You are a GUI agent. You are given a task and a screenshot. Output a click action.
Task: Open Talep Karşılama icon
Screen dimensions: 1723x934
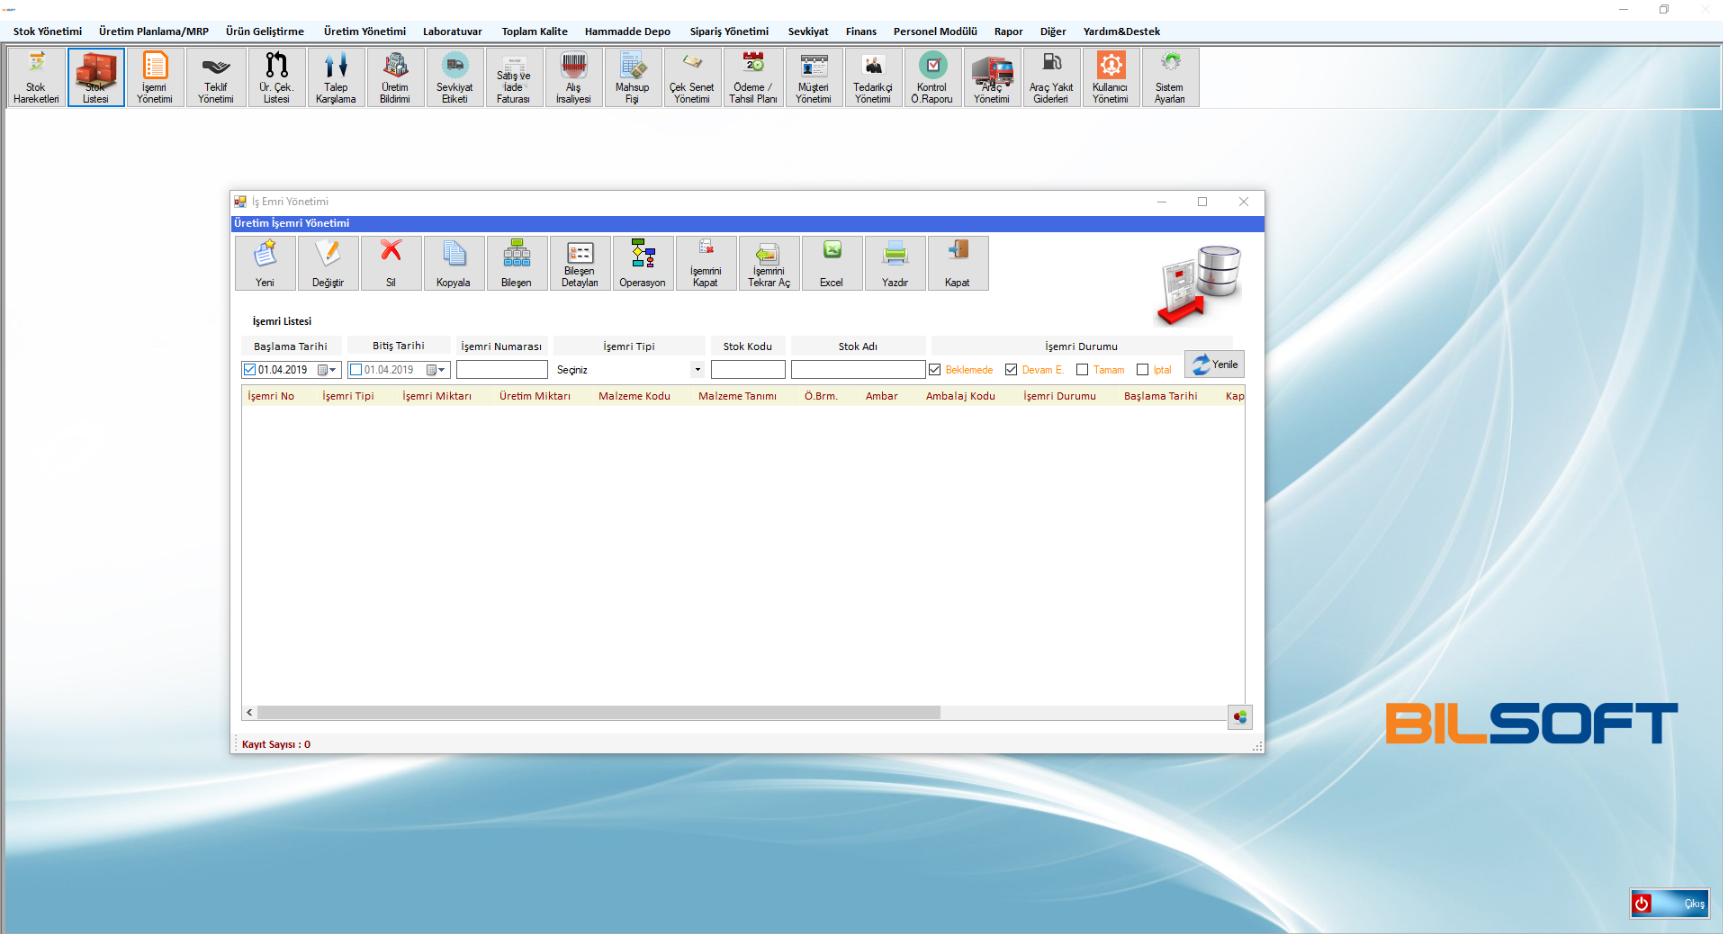[x=336, y=77]
